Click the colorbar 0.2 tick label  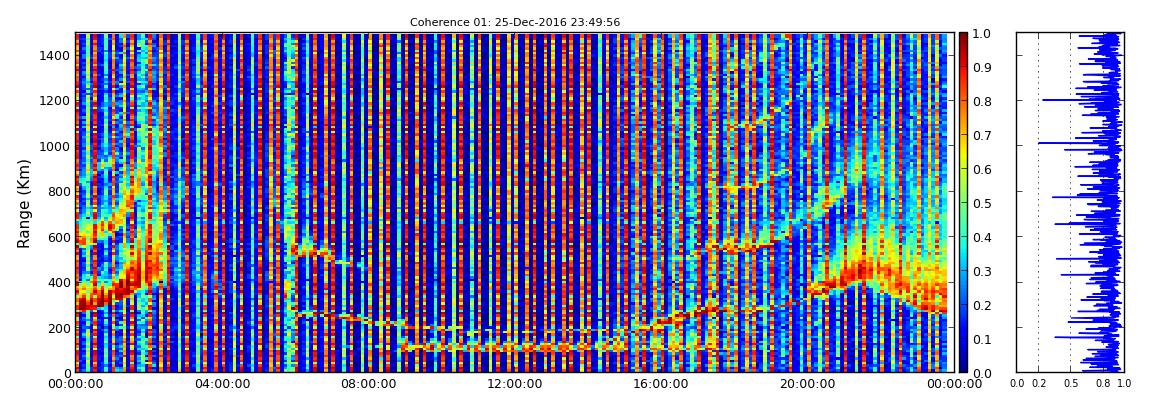tap(982, 305)
